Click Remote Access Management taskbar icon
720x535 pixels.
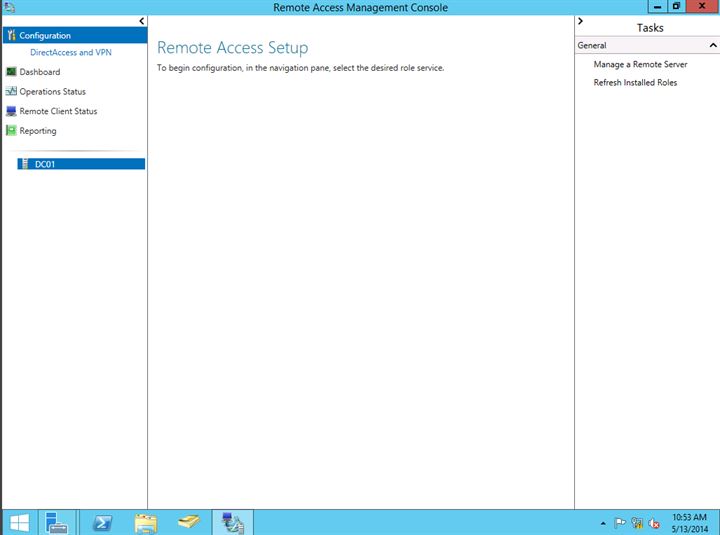coord(233,522)
